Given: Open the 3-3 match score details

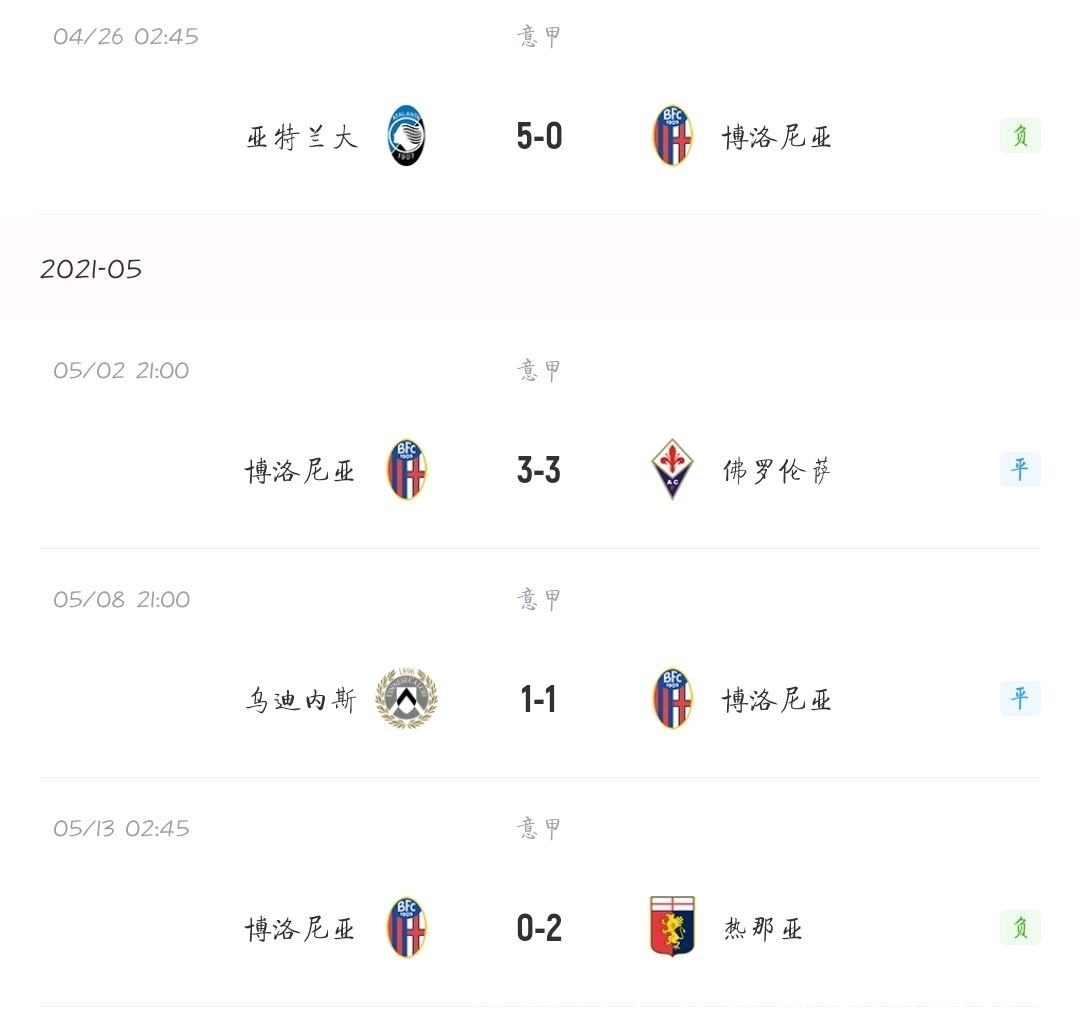Looking at the screenshot, I should pos(539,470).
